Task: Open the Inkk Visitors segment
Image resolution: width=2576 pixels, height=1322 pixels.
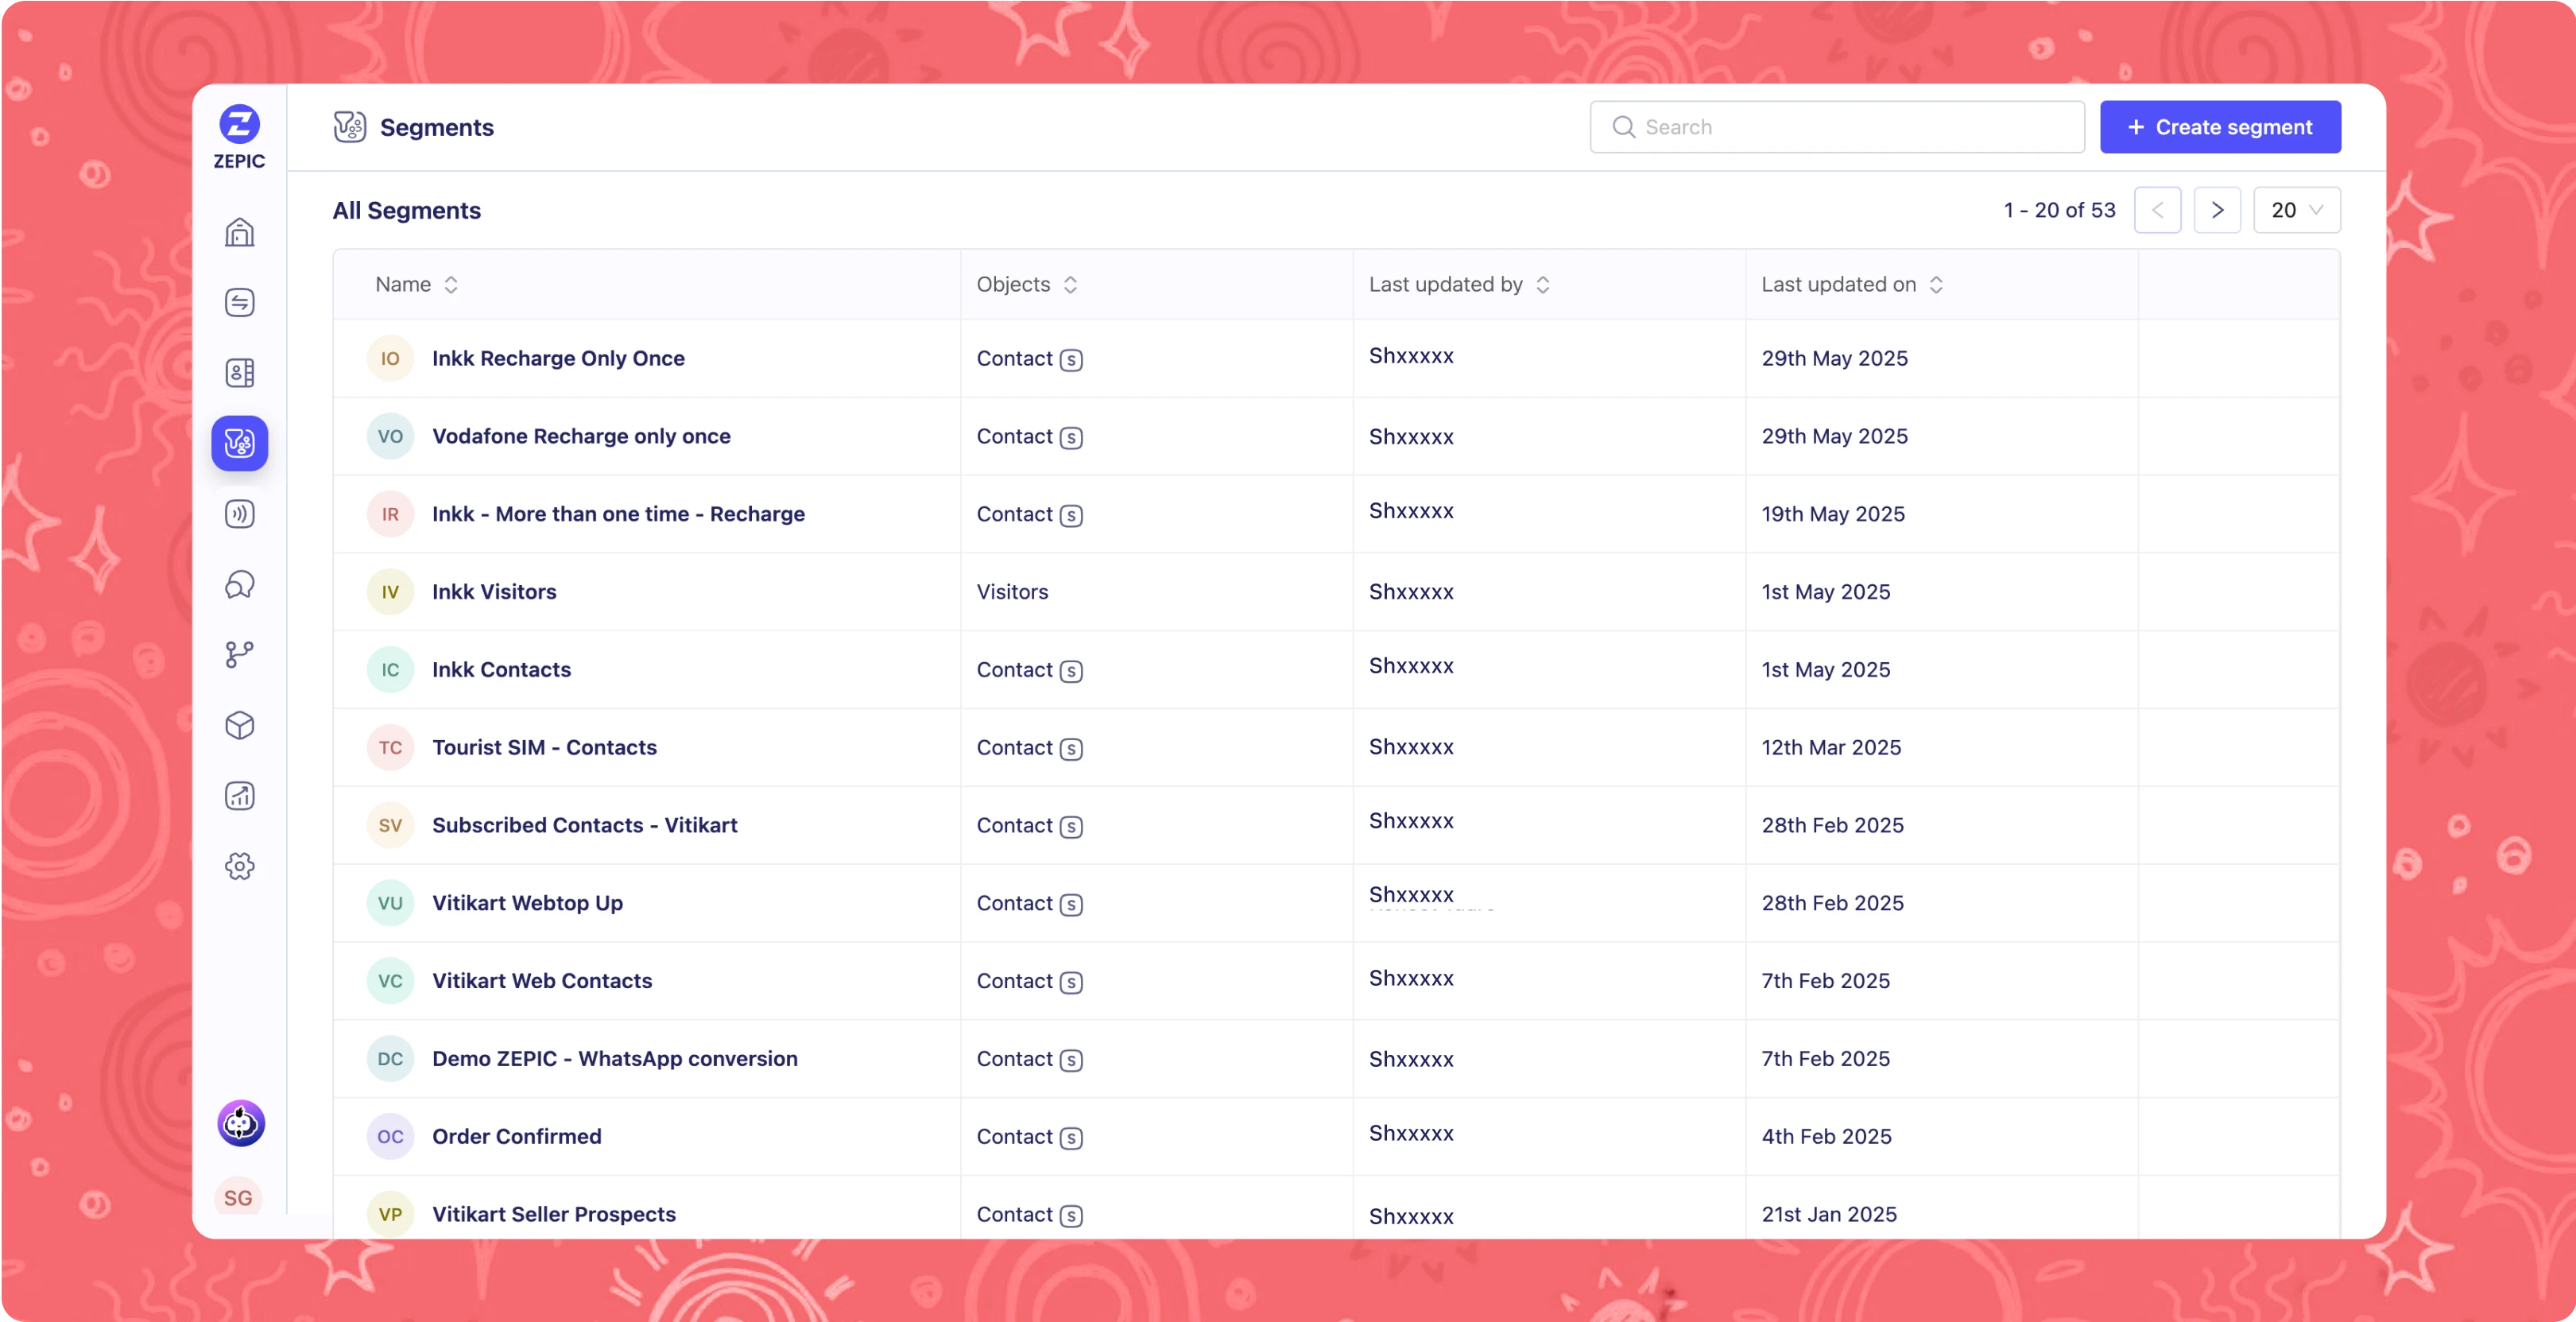Action: 494,592
